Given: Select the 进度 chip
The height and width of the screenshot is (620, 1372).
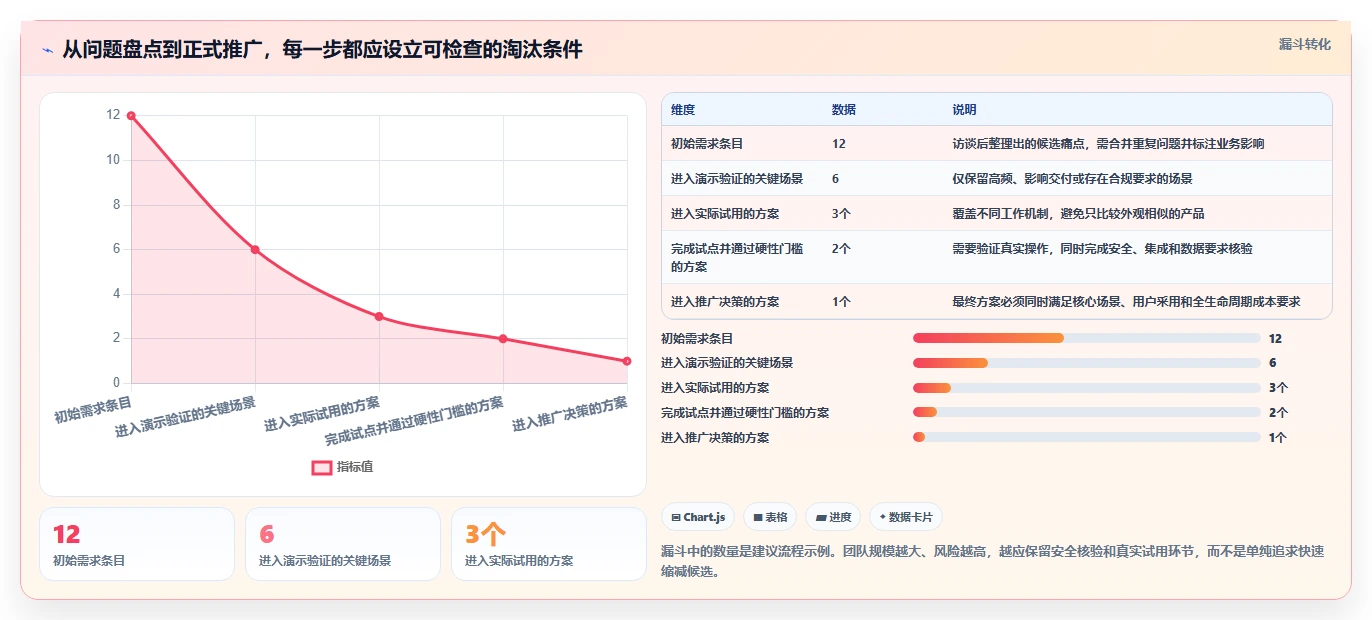Looking at the screenshot, I should pos(833,517).
